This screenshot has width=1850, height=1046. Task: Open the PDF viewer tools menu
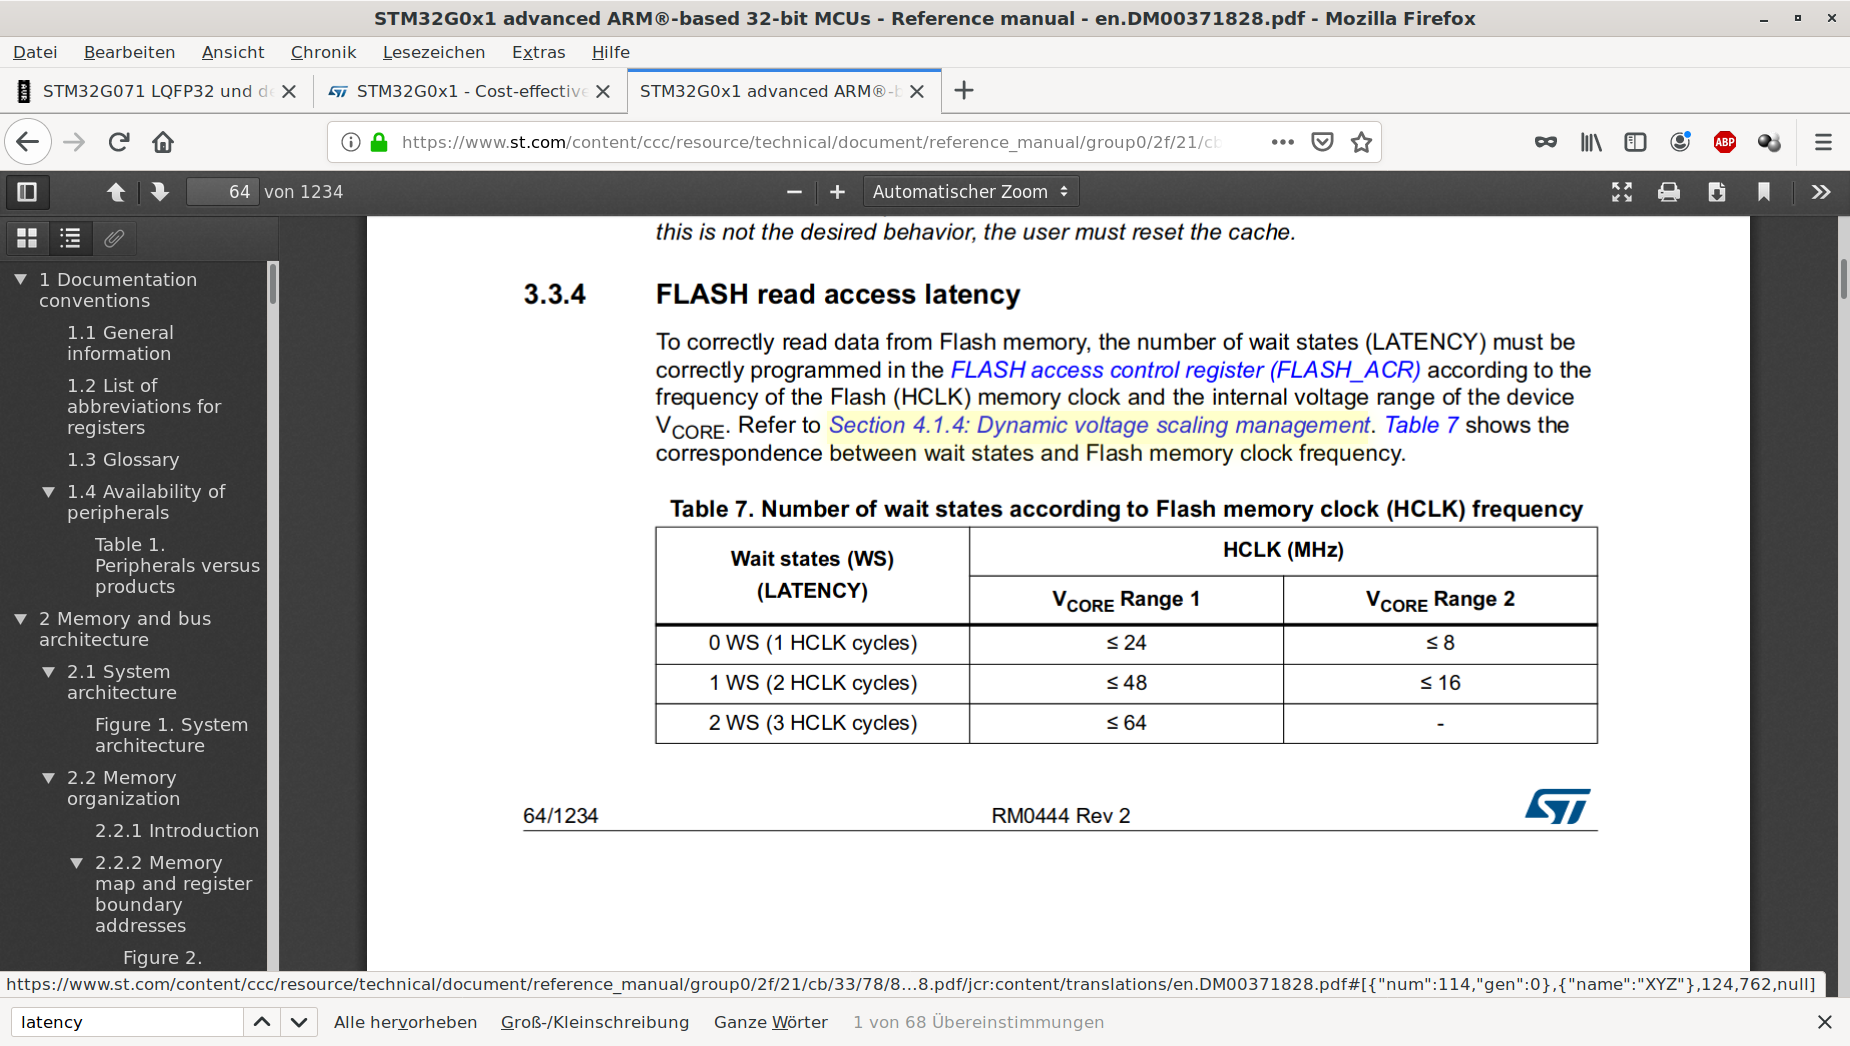pyautogui.click(x=1821, y=191)
